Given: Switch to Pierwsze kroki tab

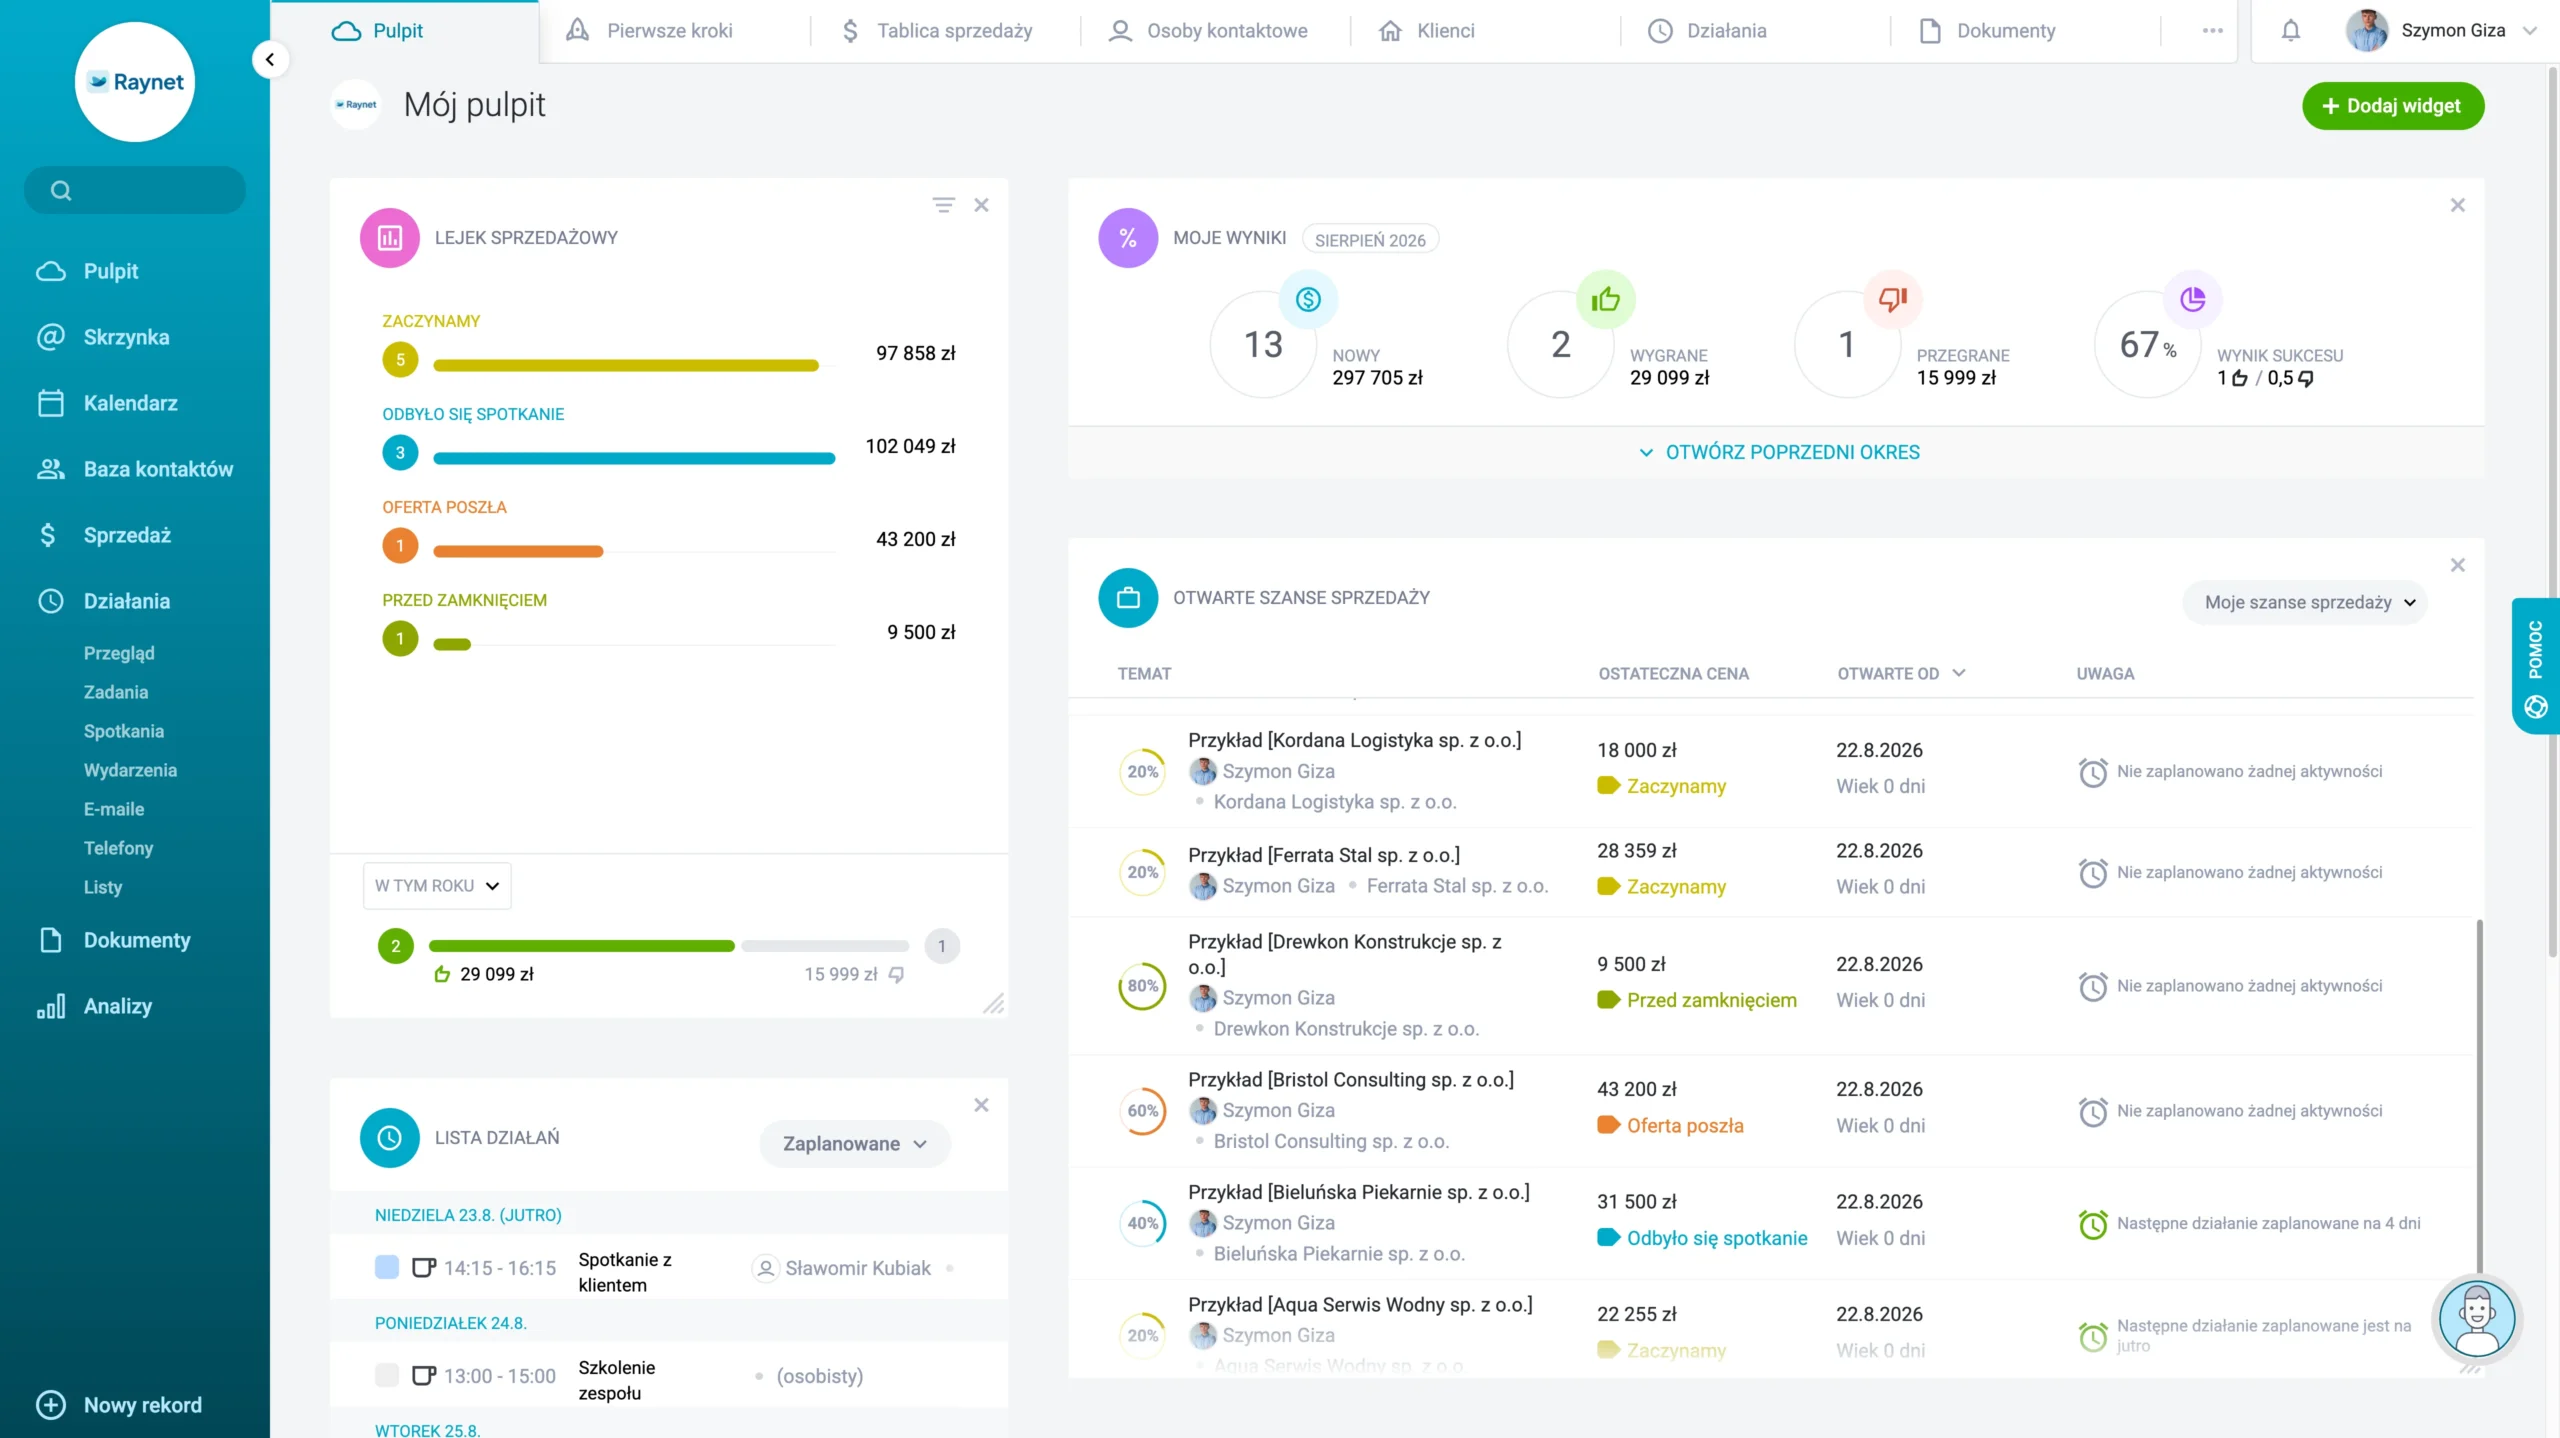Looking at the screenshot, I should pos(649,31).
